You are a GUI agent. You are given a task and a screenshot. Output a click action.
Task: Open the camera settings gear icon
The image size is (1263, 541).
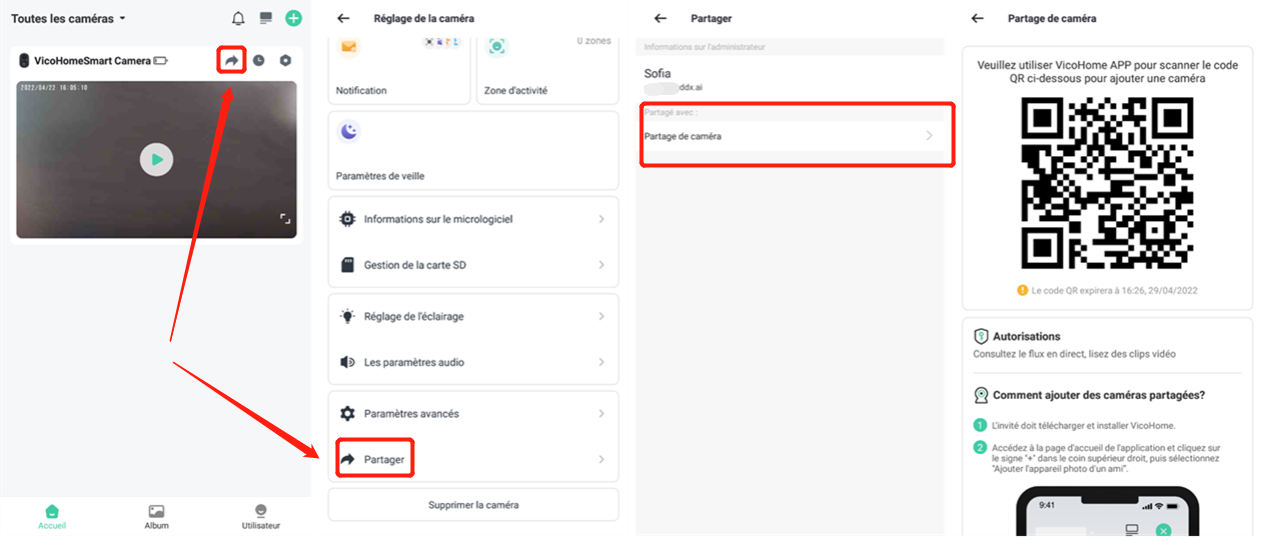pos(285,61)
